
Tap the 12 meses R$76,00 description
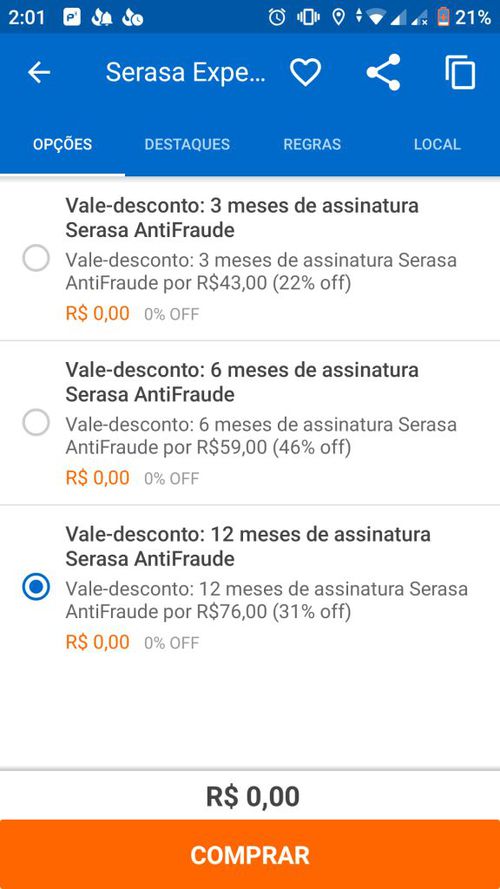267,600
